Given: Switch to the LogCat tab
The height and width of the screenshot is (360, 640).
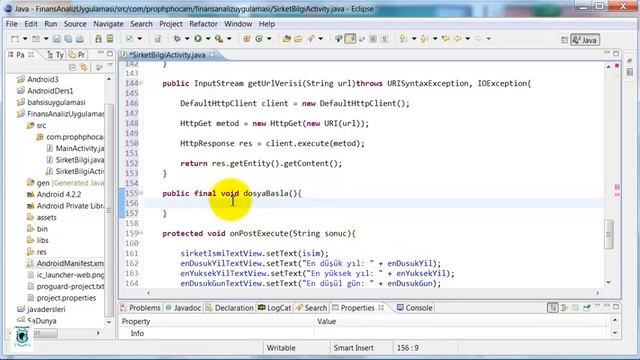Looking at the screenshot, I should (x=275, y=308).
